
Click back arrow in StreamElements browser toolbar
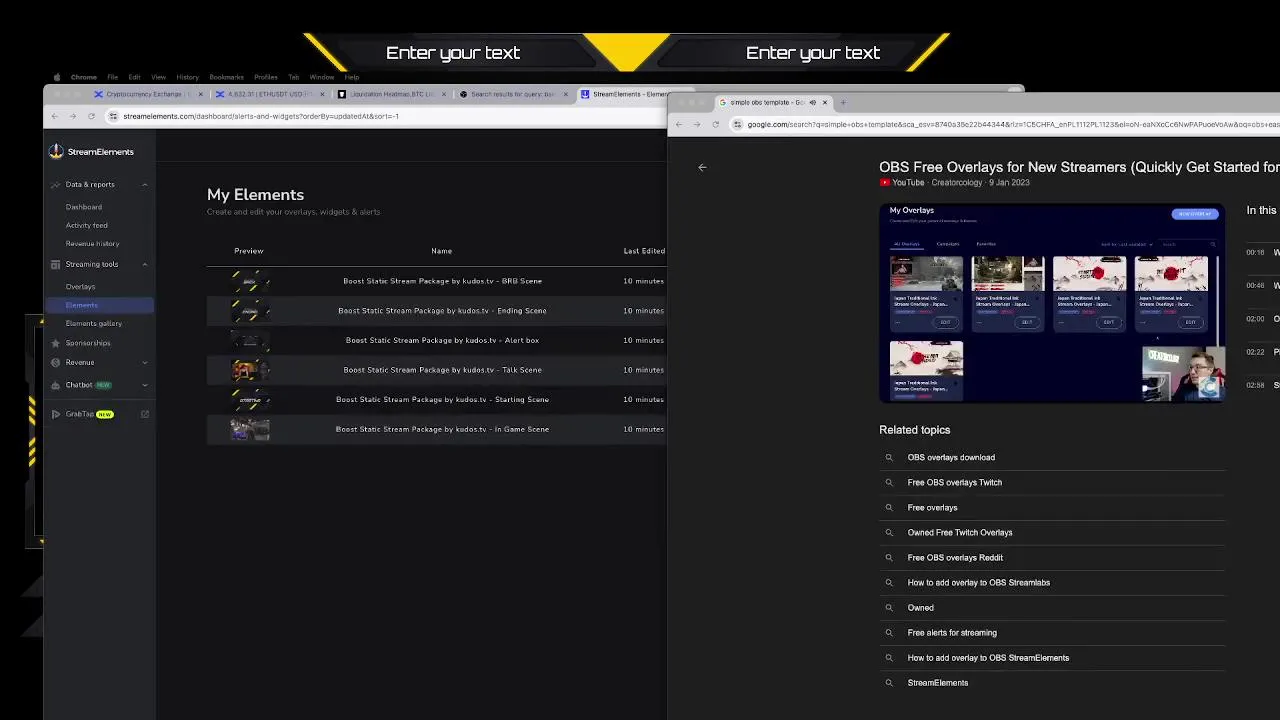coord(55,116)
